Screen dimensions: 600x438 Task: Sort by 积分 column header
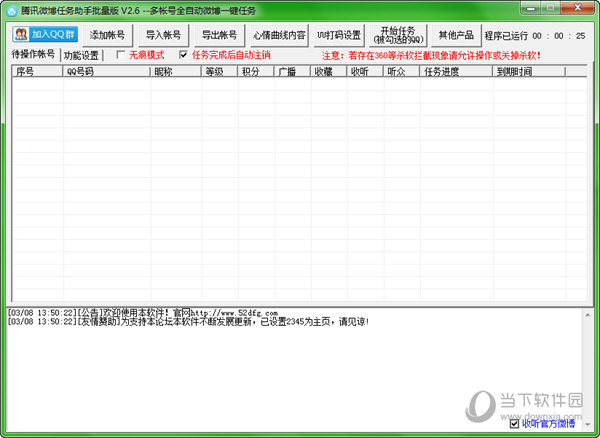click(256, 72)
